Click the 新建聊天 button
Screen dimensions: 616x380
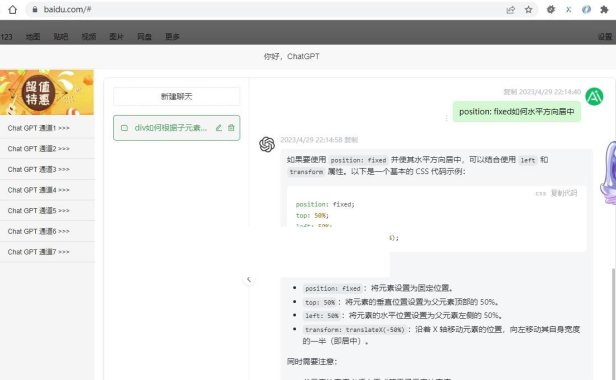tap(176, 97)
